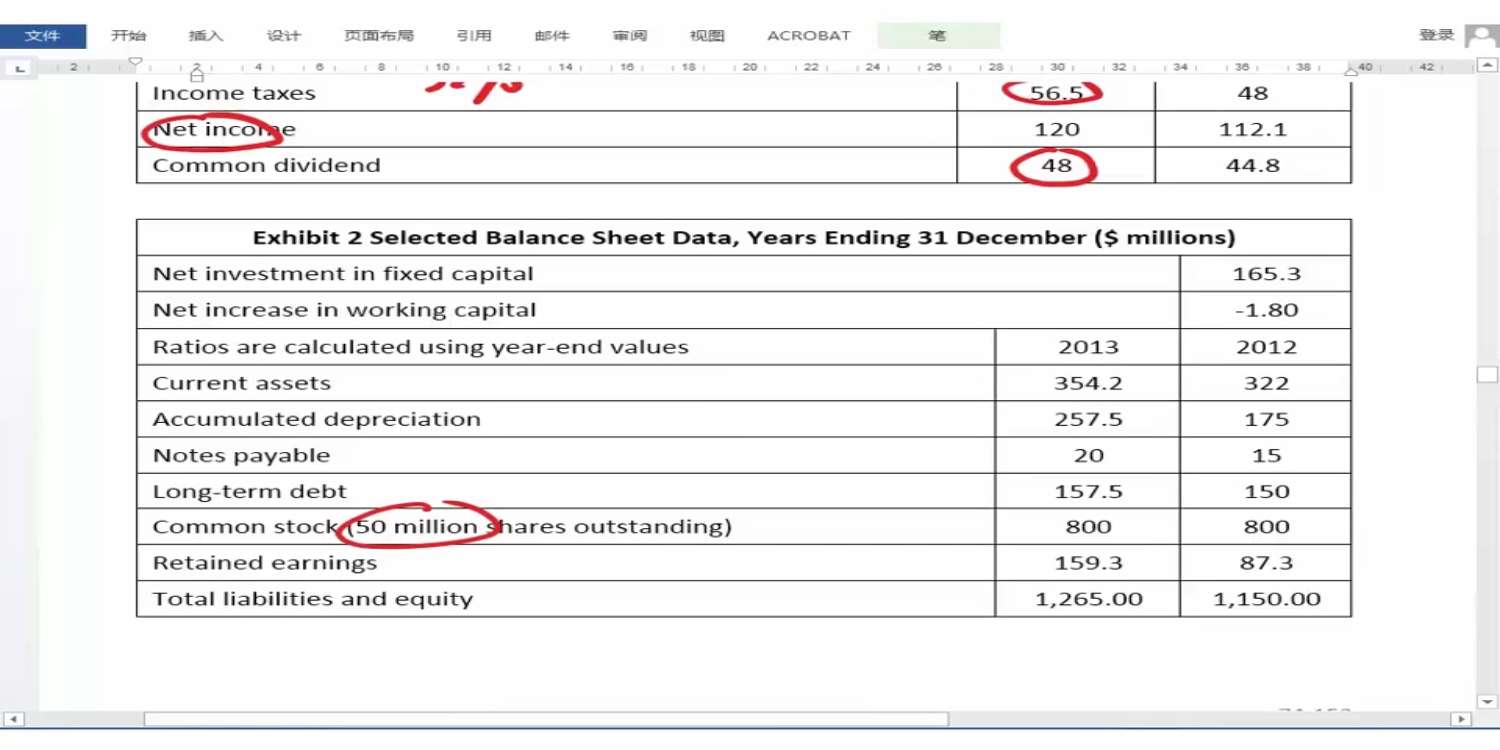Click the horizontal scrollbar left arrow
Image resolution: width=1500 pixels, height=750 pixels.
coord(12,719)
